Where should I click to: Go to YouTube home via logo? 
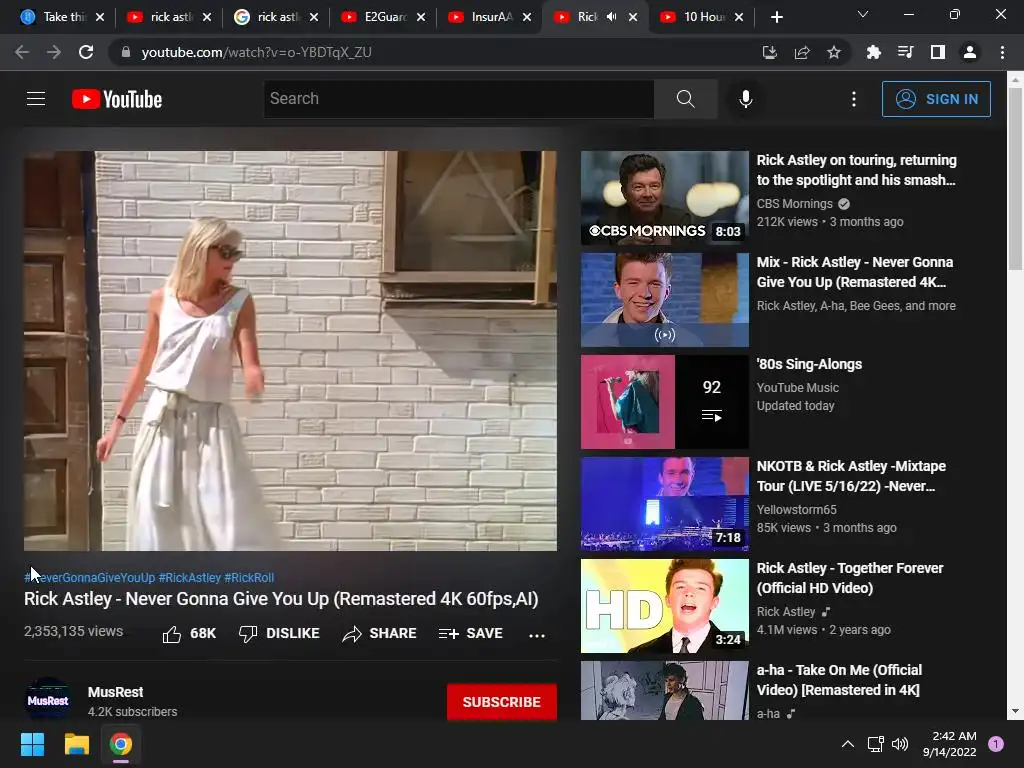pyautogui.click(x=117, y=99)
